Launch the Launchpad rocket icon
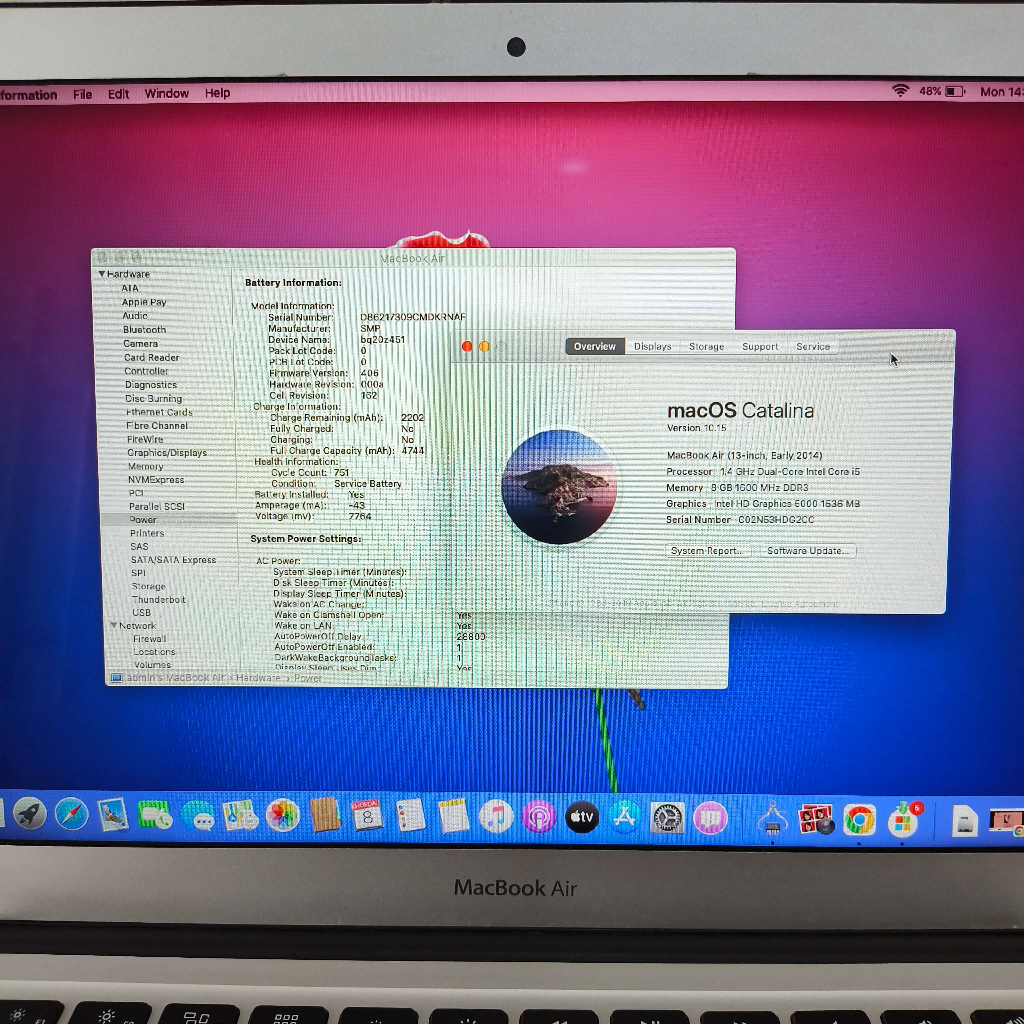 29,814
